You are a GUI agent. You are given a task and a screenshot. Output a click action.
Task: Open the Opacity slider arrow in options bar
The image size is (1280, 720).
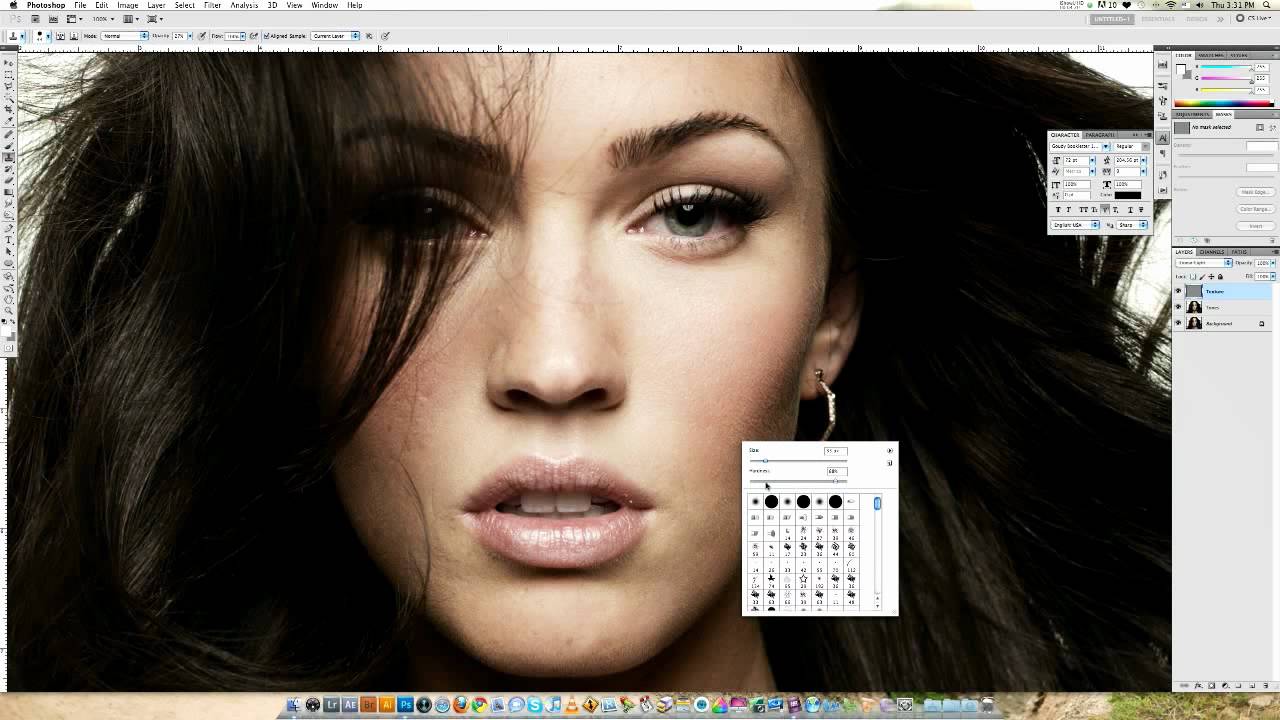191,36
